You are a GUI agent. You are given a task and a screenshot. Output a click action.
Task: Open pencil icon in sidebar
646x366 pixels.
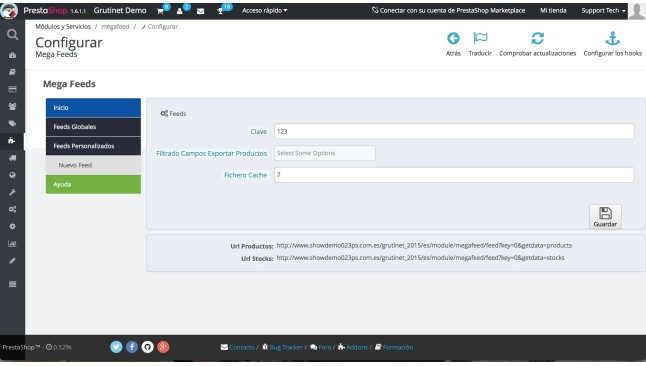12,260
